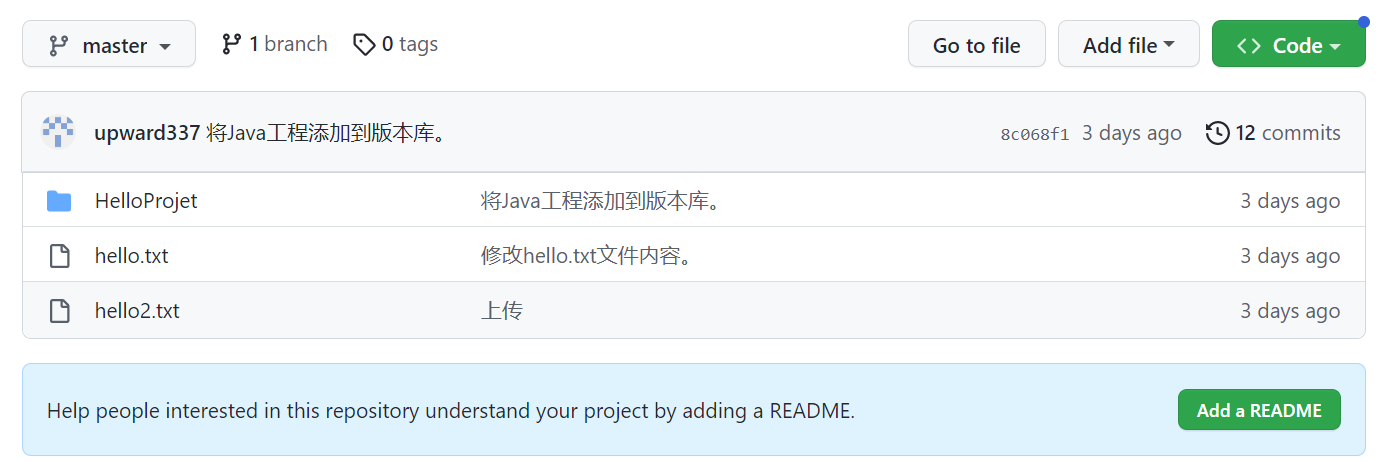Viewport: 1378px width, 462px height.
Task: Open the hello.txt file link
Action: pos(132,256)
